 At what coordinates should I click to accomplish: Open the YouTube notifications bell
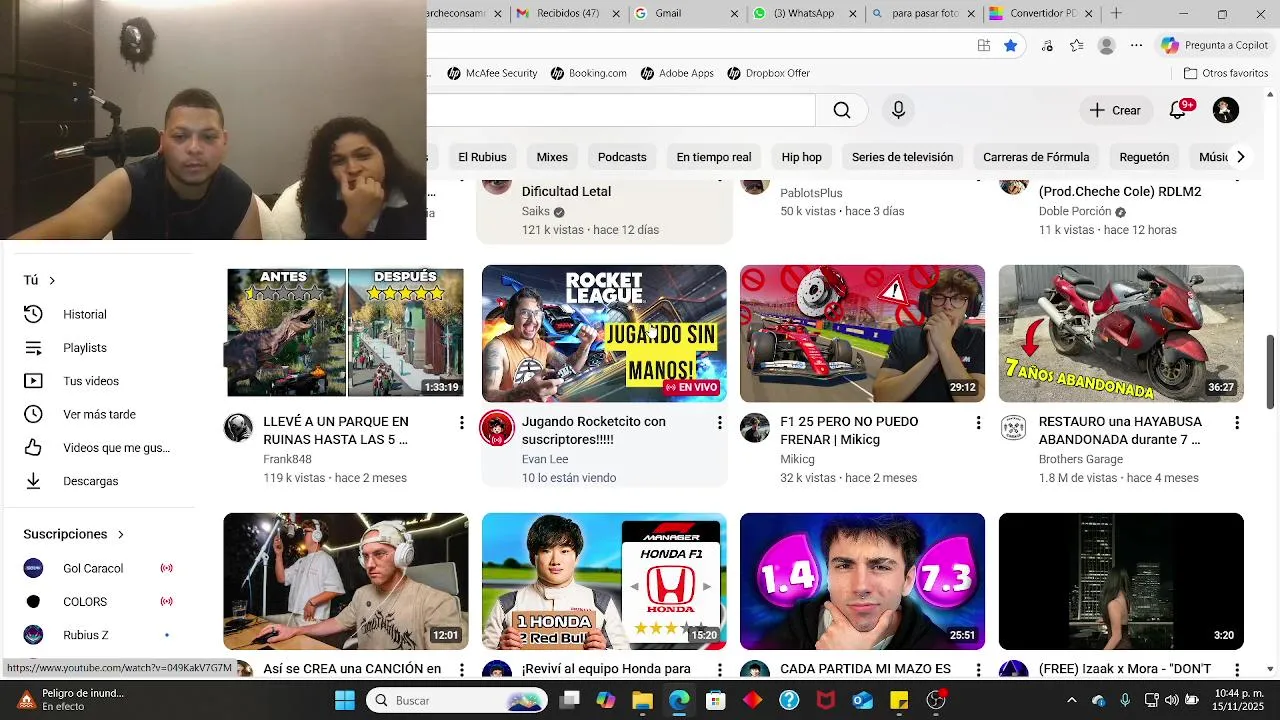point(1178,110)
